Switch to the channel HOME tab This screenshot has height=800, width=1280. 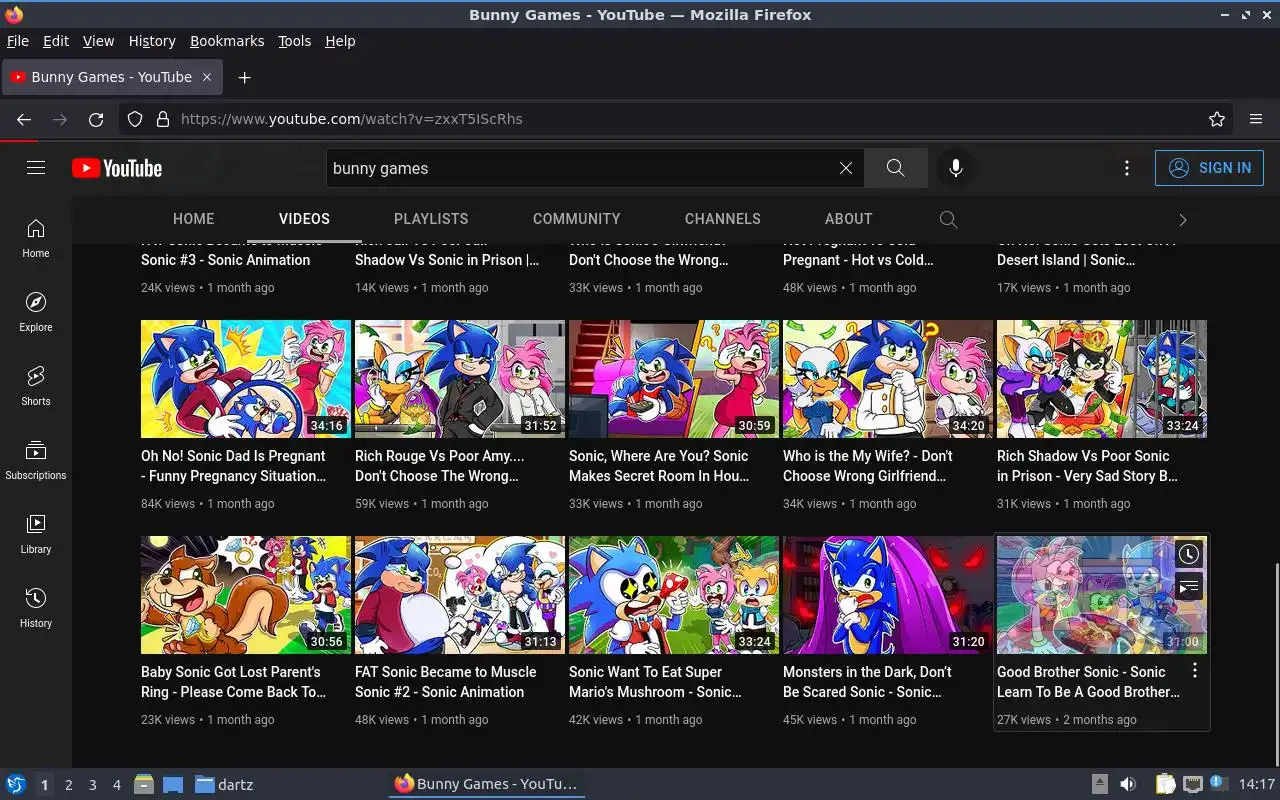(x=194, y=219)
